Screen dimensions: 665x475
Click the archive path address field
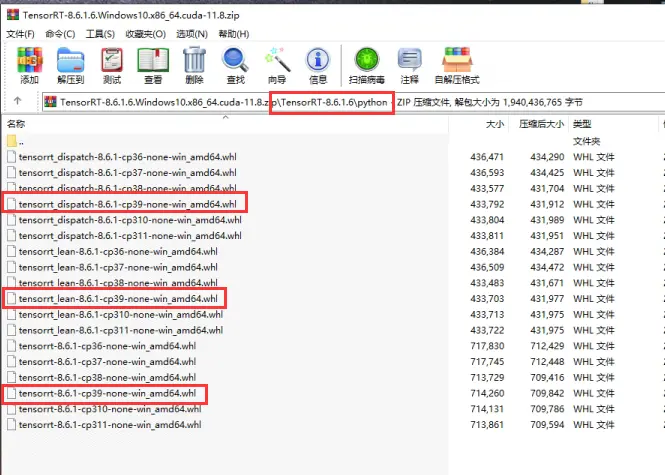(x=354, y=102)
